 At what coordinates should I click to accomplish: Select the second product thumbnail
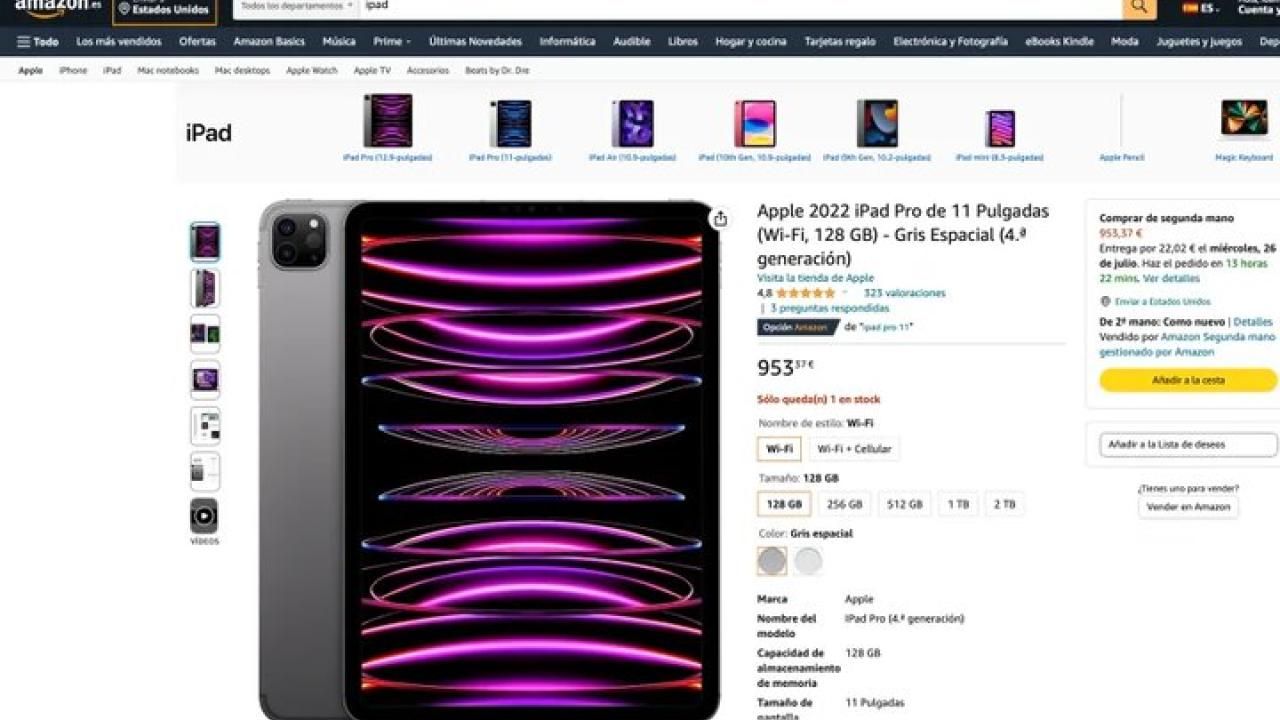(x=205, y=288)
